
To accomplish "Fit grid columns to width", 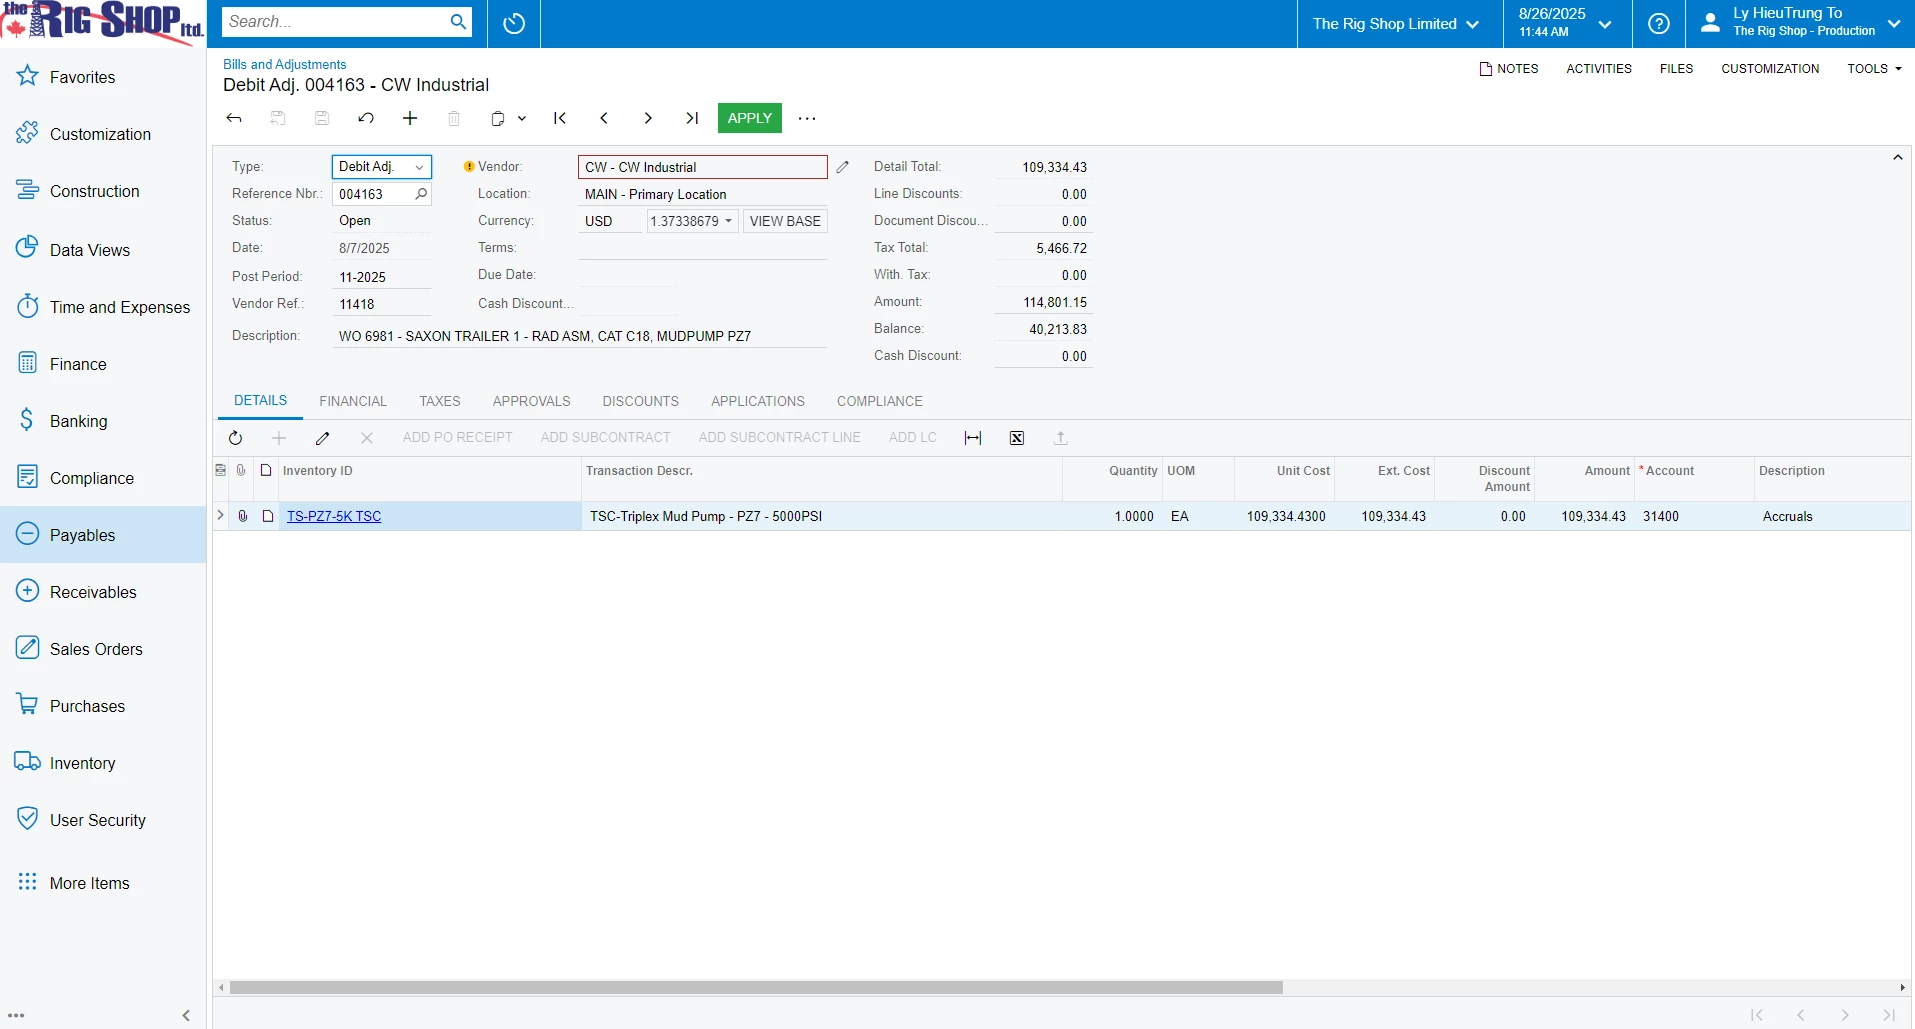I will tap(973, 438).
